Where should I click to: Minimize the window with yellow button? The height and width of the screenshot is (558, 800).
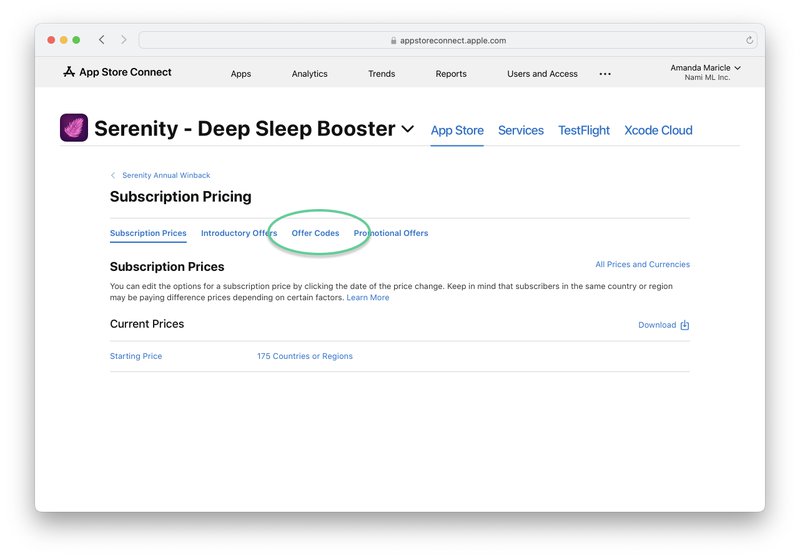tap(64, 40)
